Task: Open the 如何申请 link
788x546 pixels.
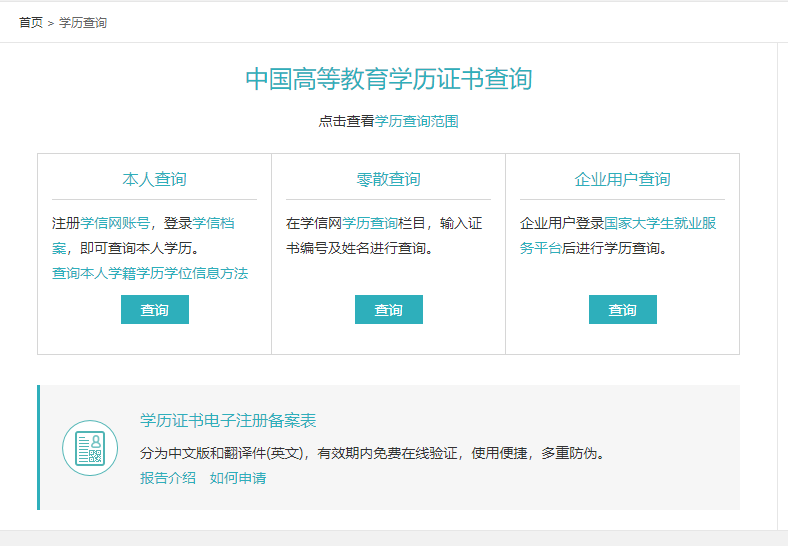Action: click(x=238, y=478)
